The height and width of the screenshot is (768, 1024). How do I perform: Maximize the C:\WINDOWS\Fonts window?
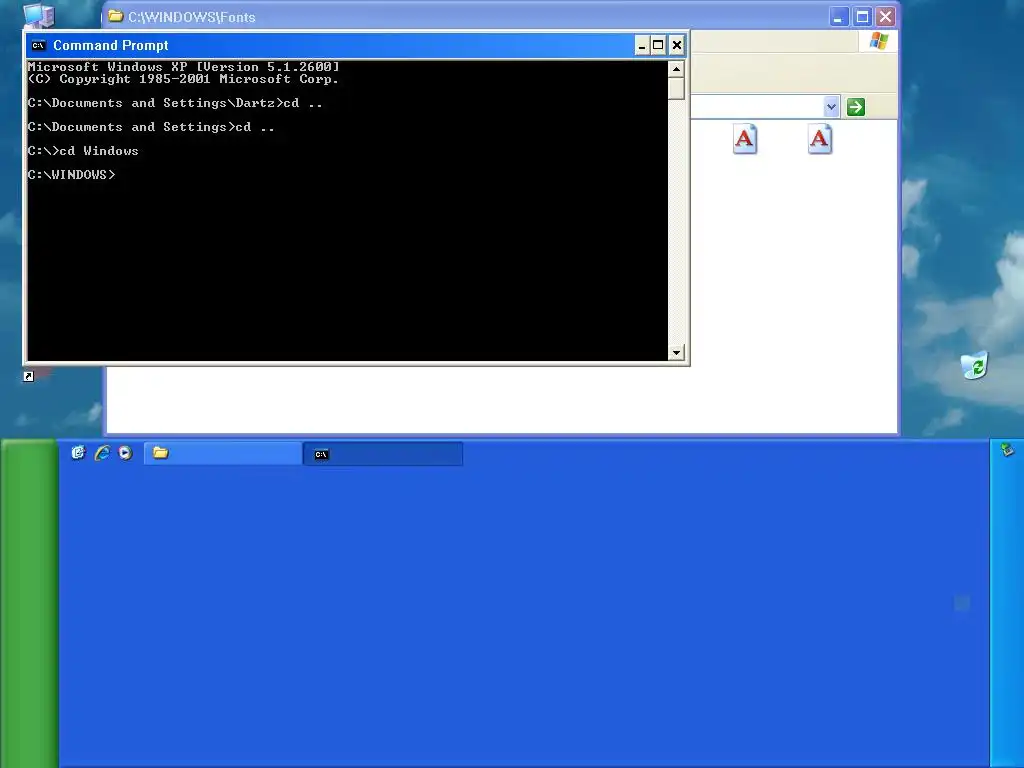coord(862,16)
